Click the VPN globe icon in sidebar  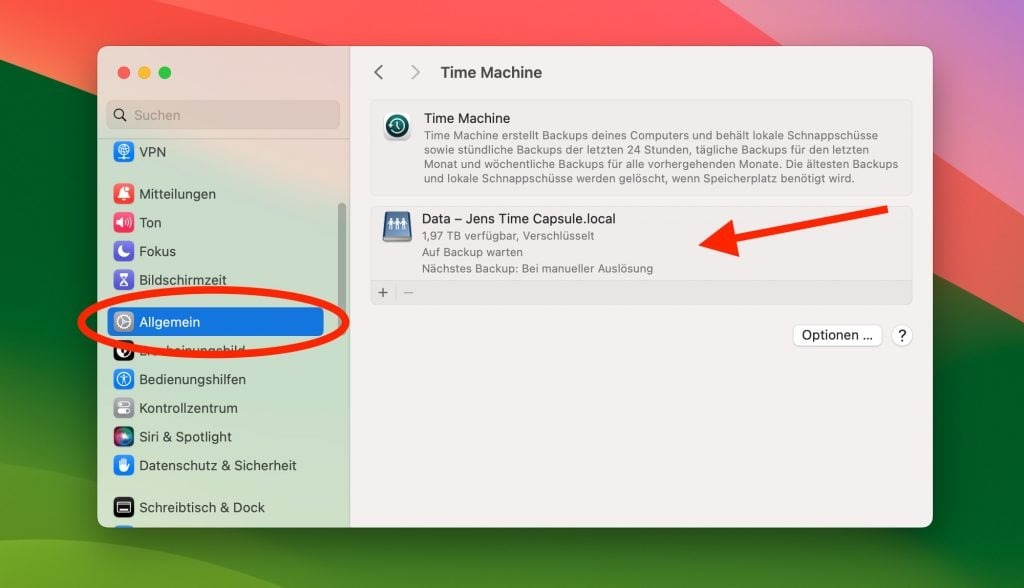(123, 152)
